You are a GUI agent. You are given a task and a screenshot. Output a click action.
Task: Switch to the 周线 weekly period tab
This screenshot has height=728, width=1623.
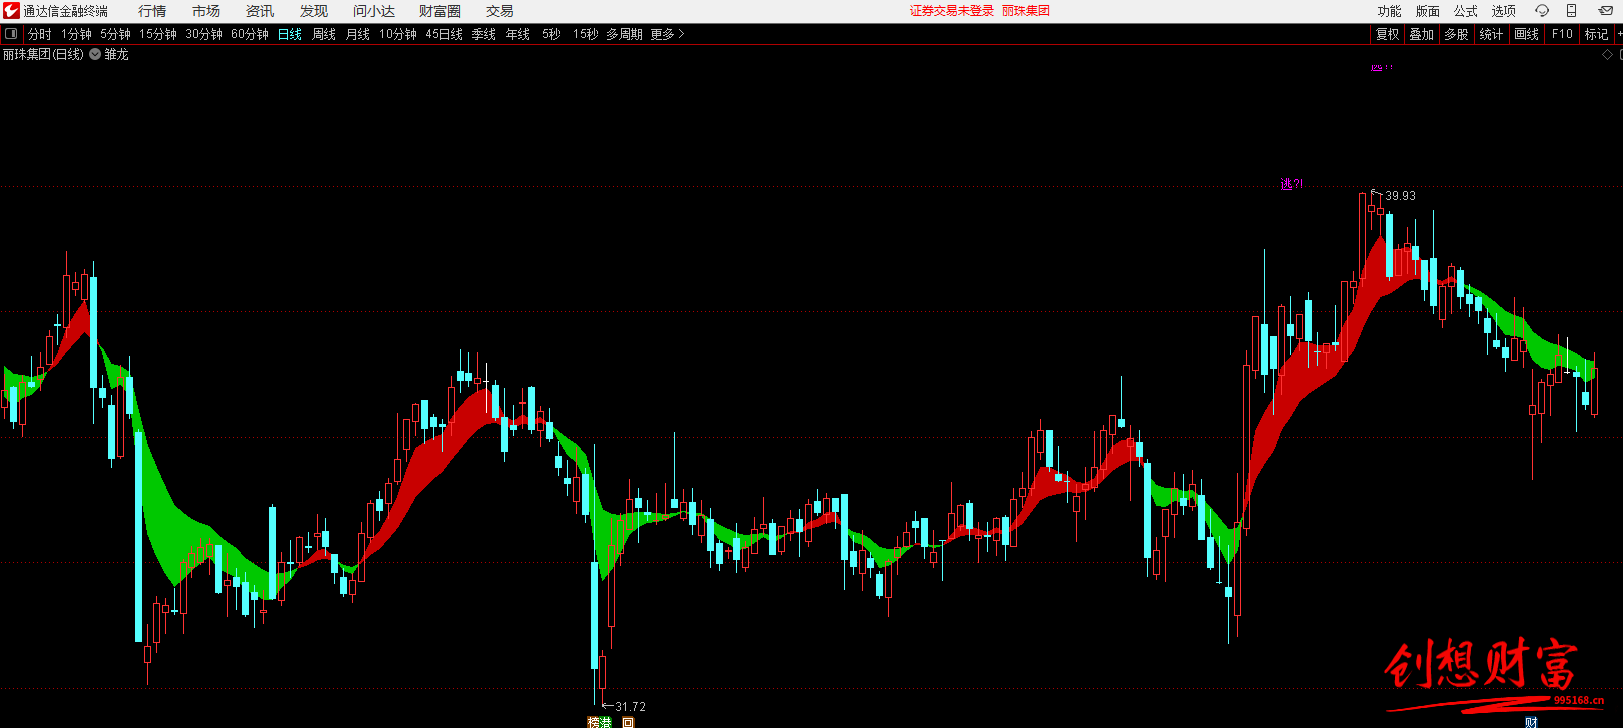click(324, 34)
